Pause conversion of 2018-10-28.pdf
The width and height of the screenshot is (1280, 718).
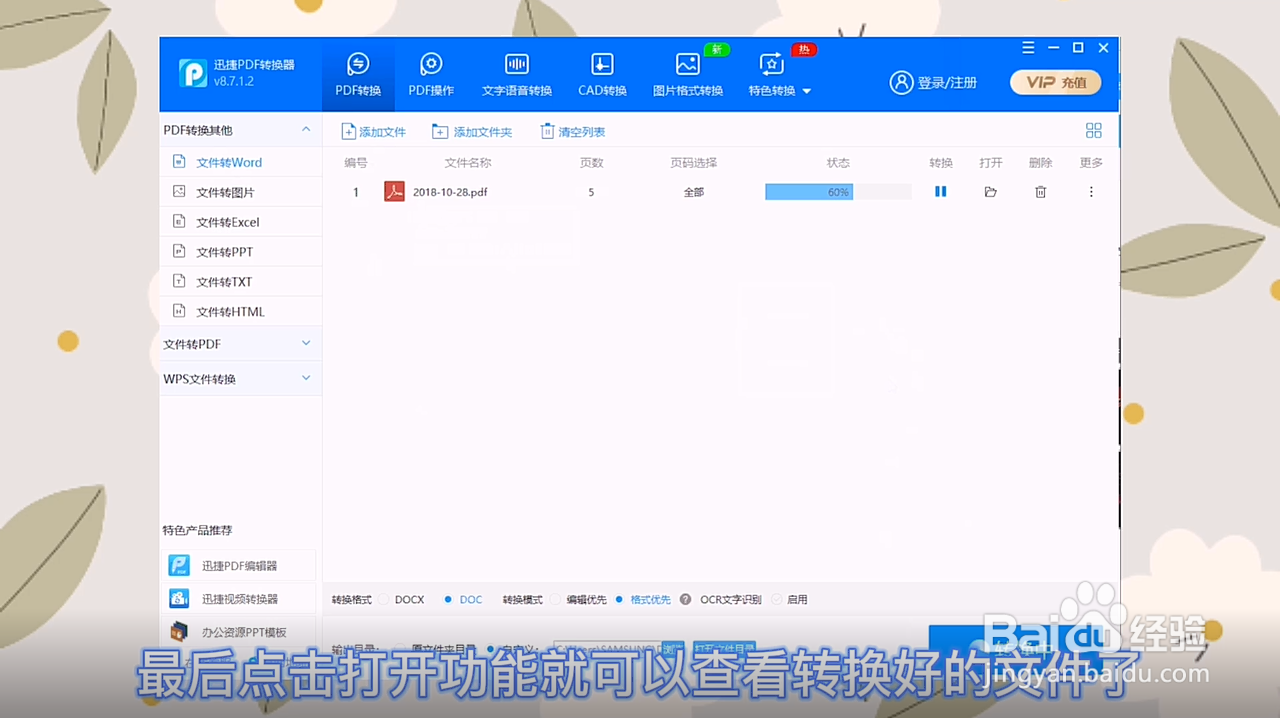click(940, 192)
